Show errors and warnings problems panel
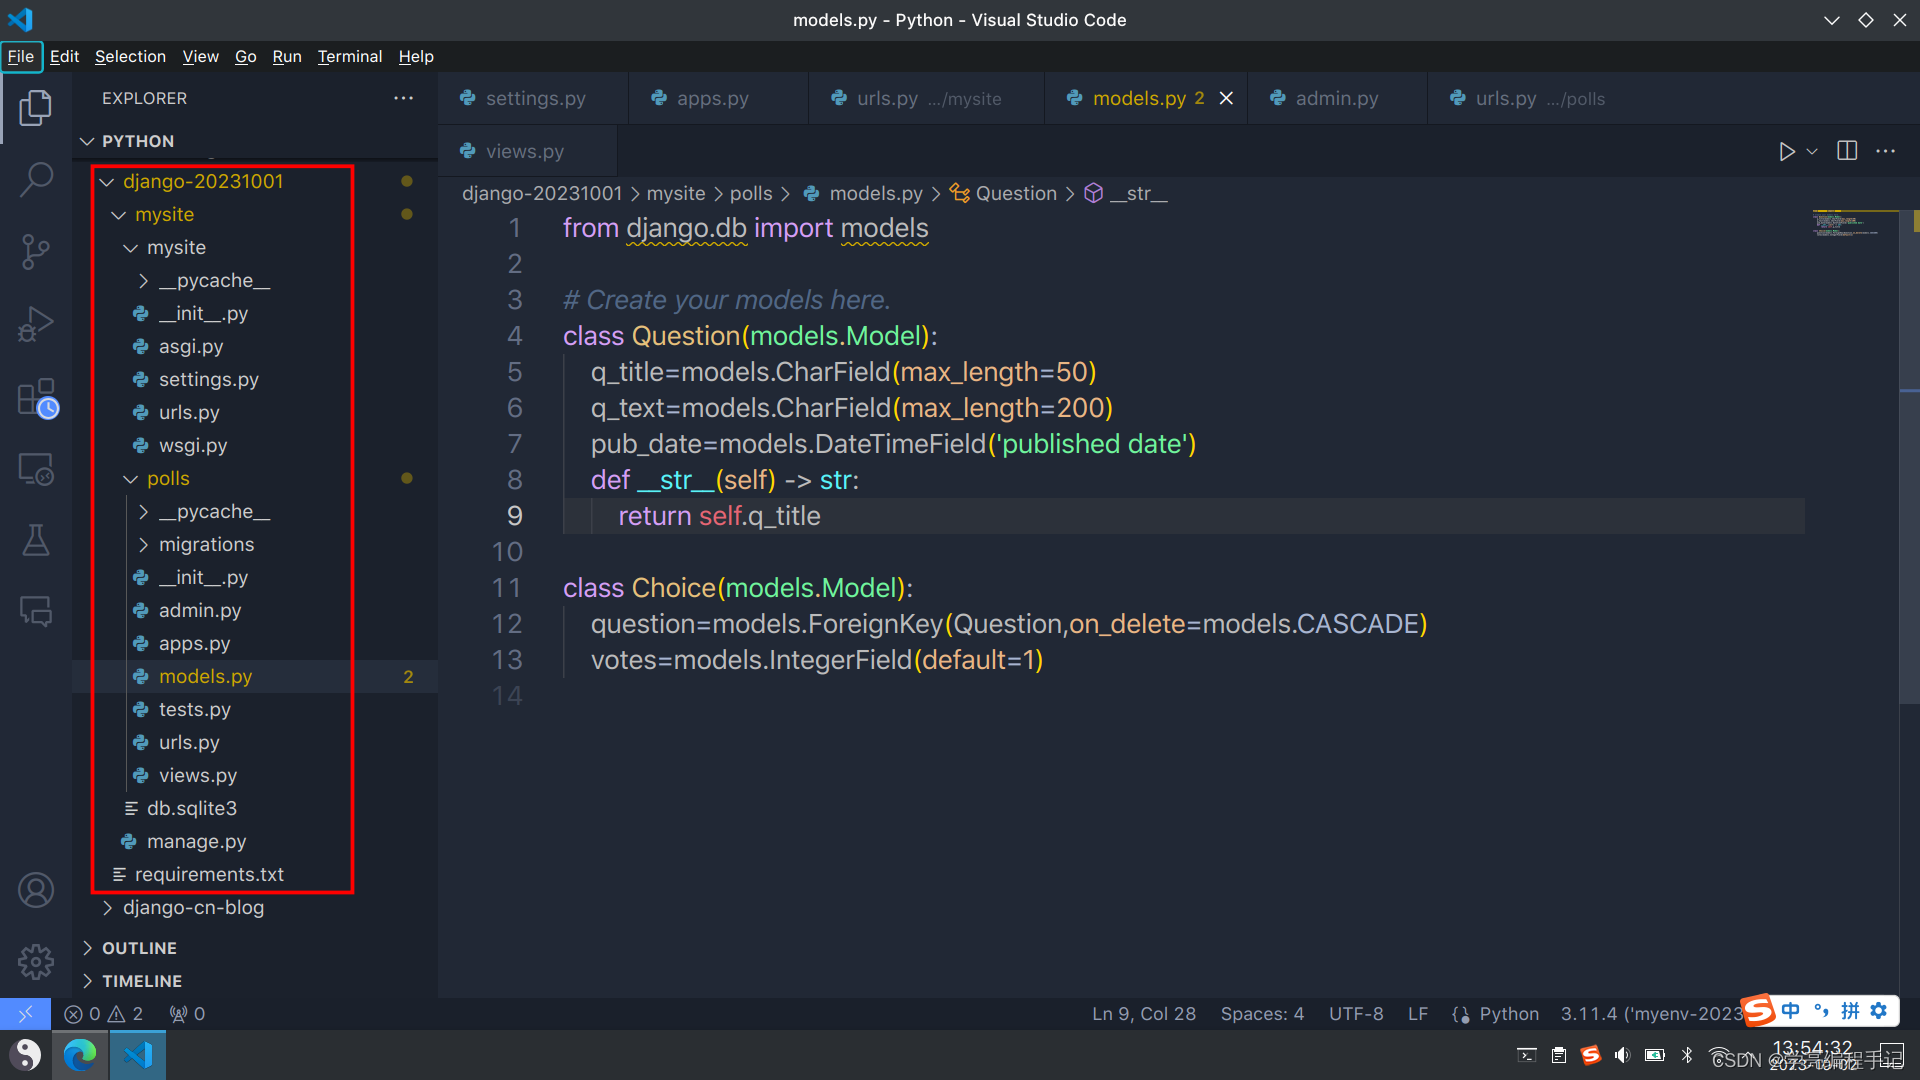Viewport: 1920px width, 1080px height. (x=104, y=1014)
